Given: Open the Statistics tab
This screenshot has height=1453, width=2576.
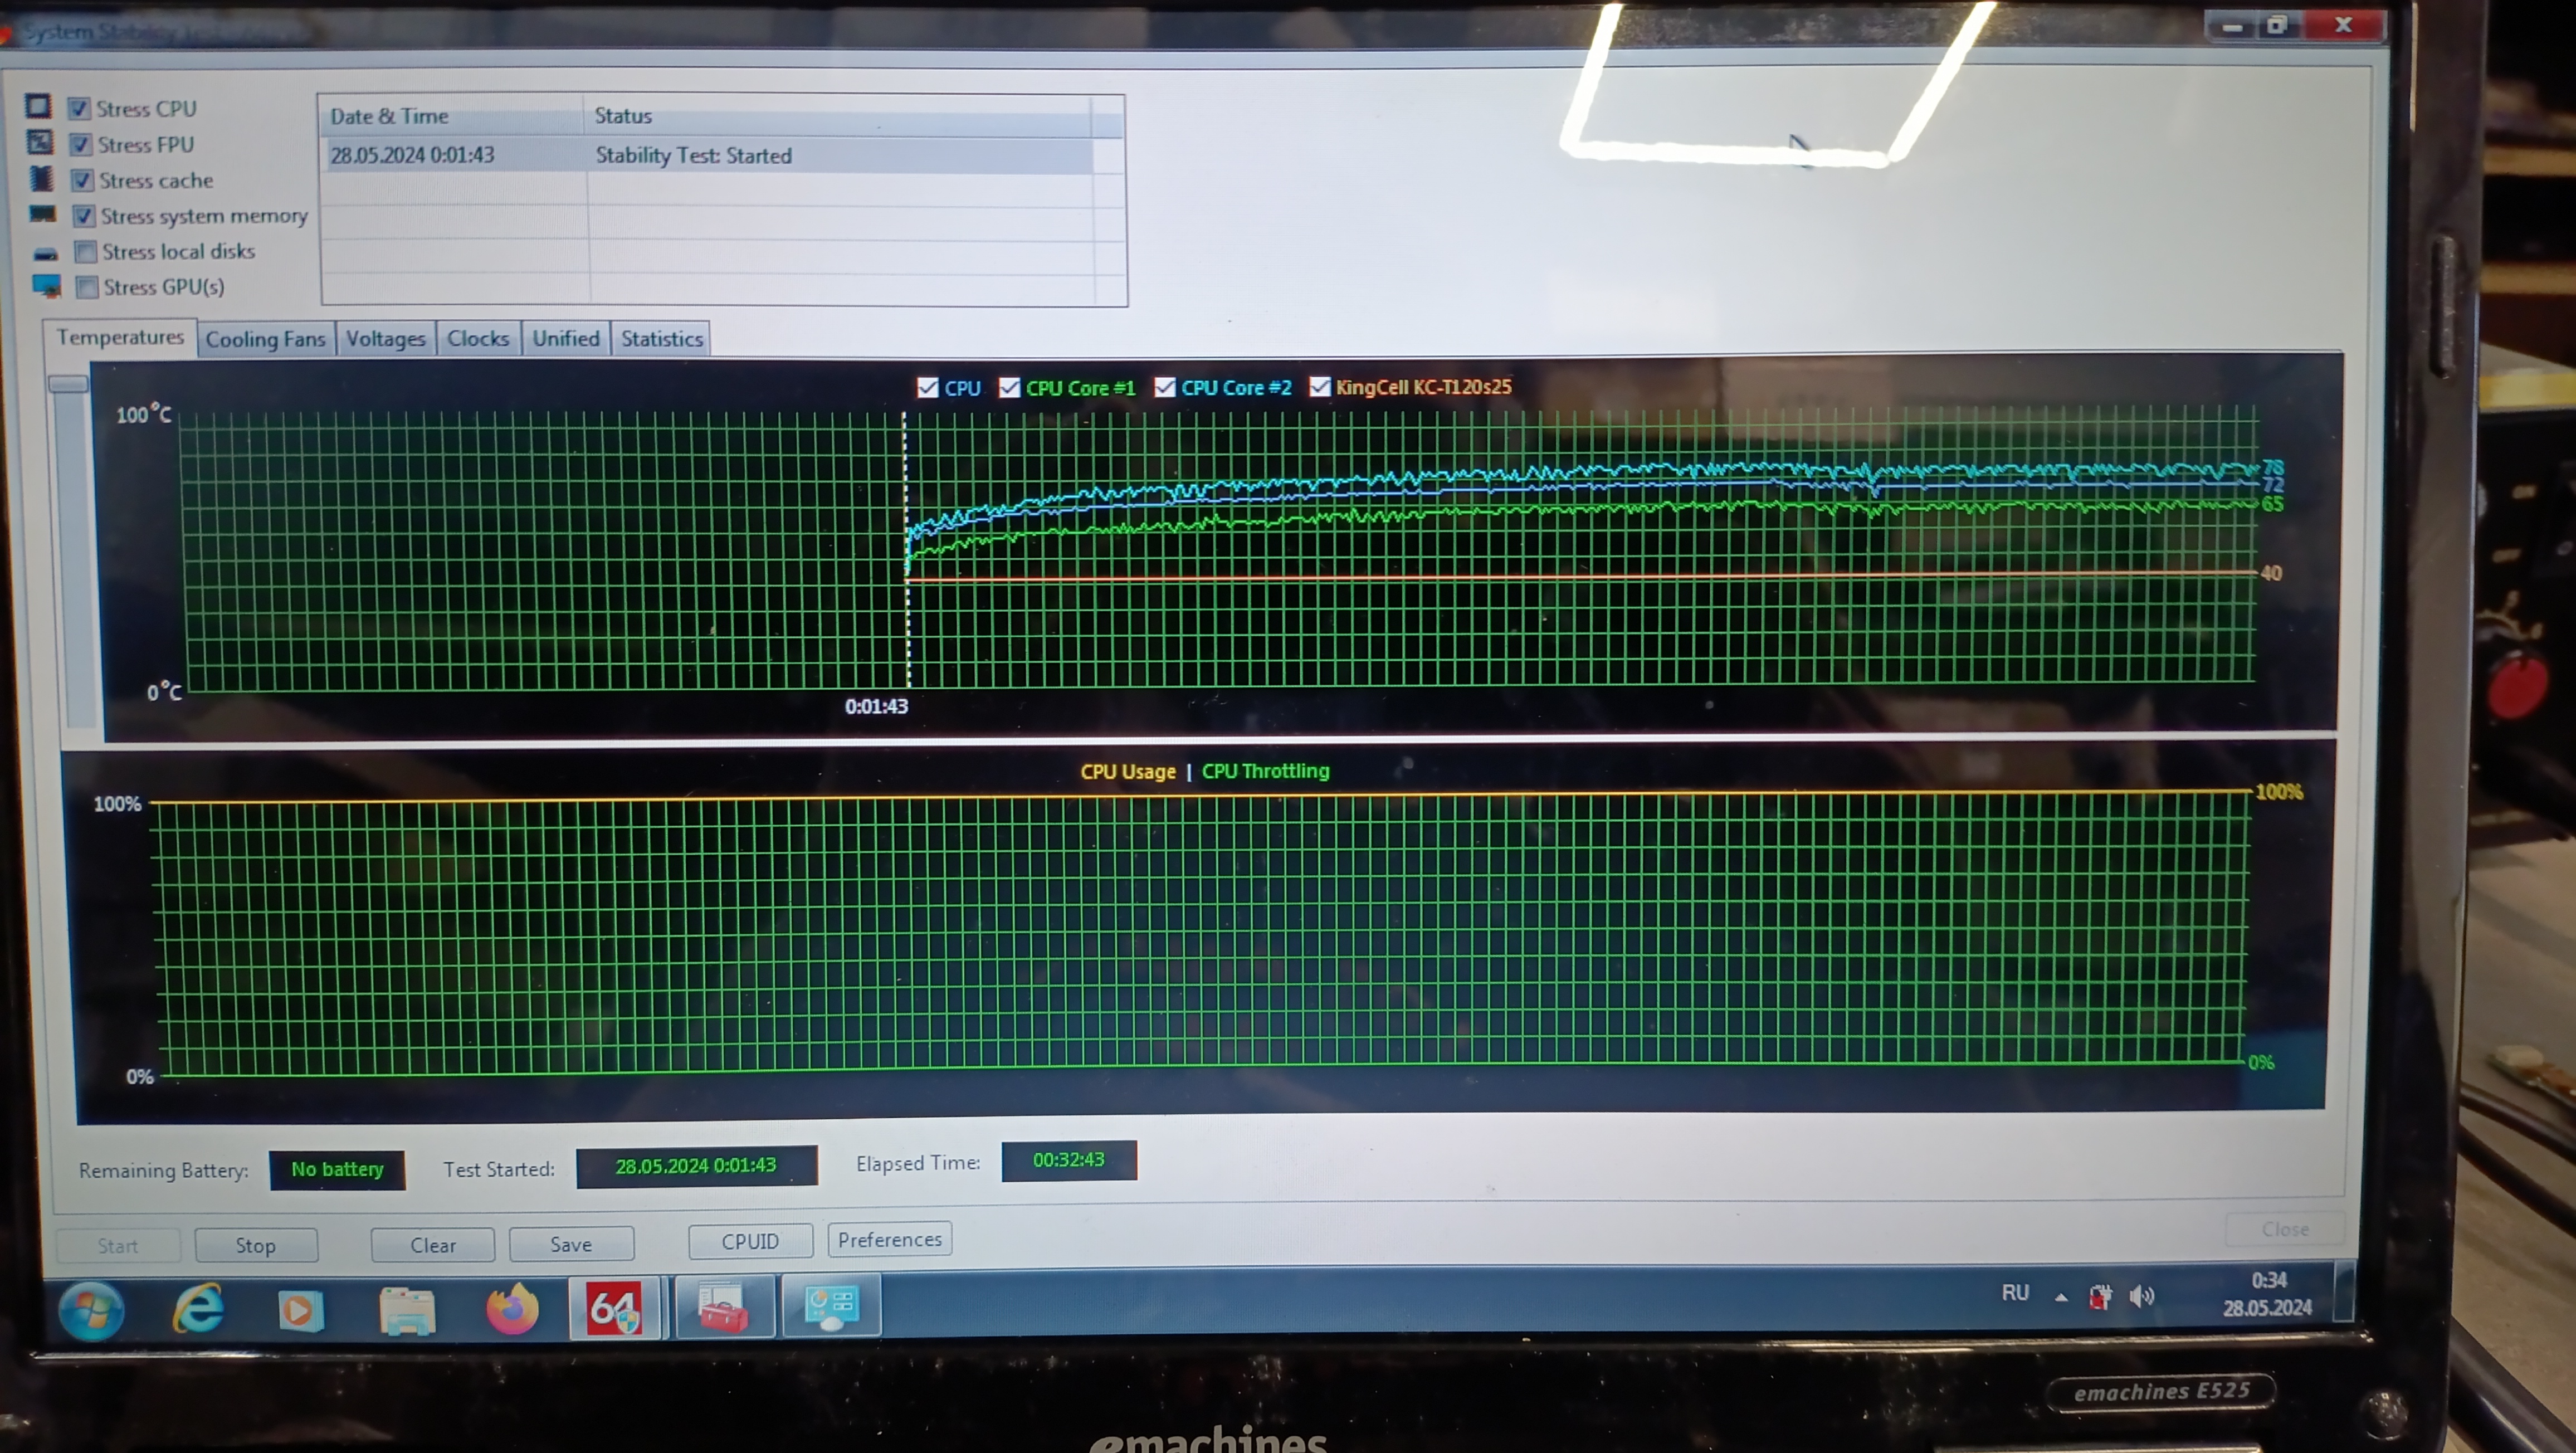Looking at the screenshot, I should click(662, 339).
